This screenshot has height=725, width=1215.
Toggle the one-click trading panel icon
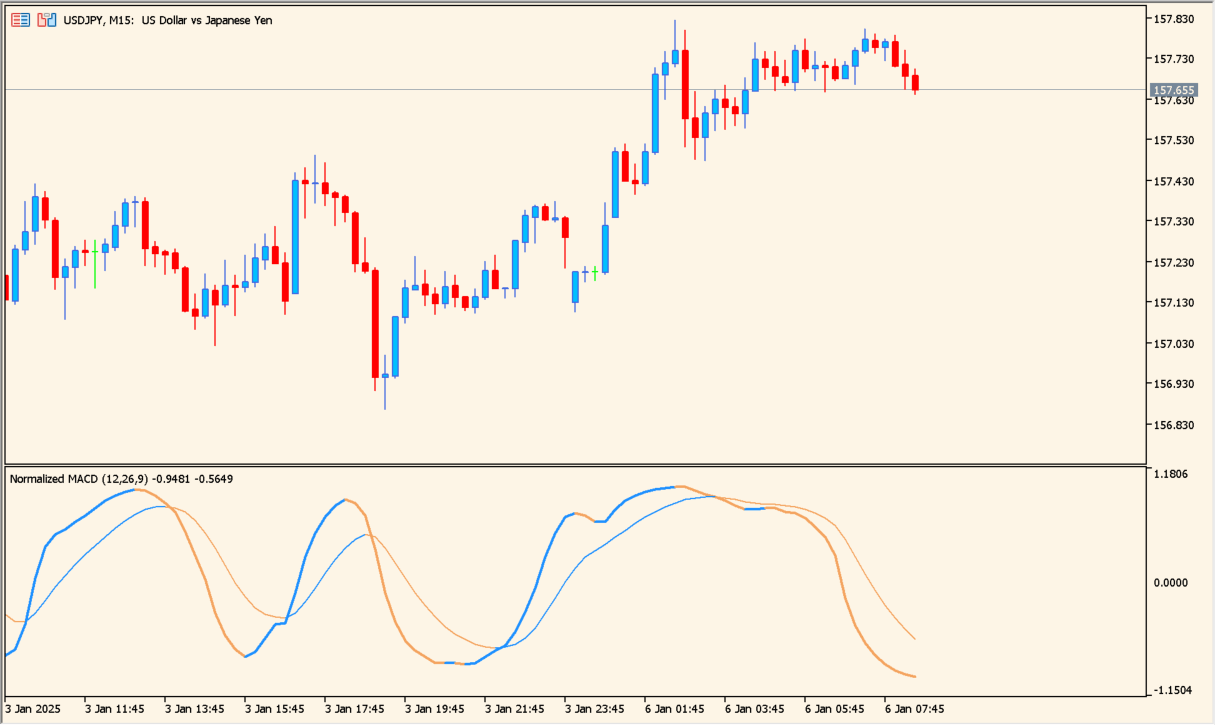point(46,20)
